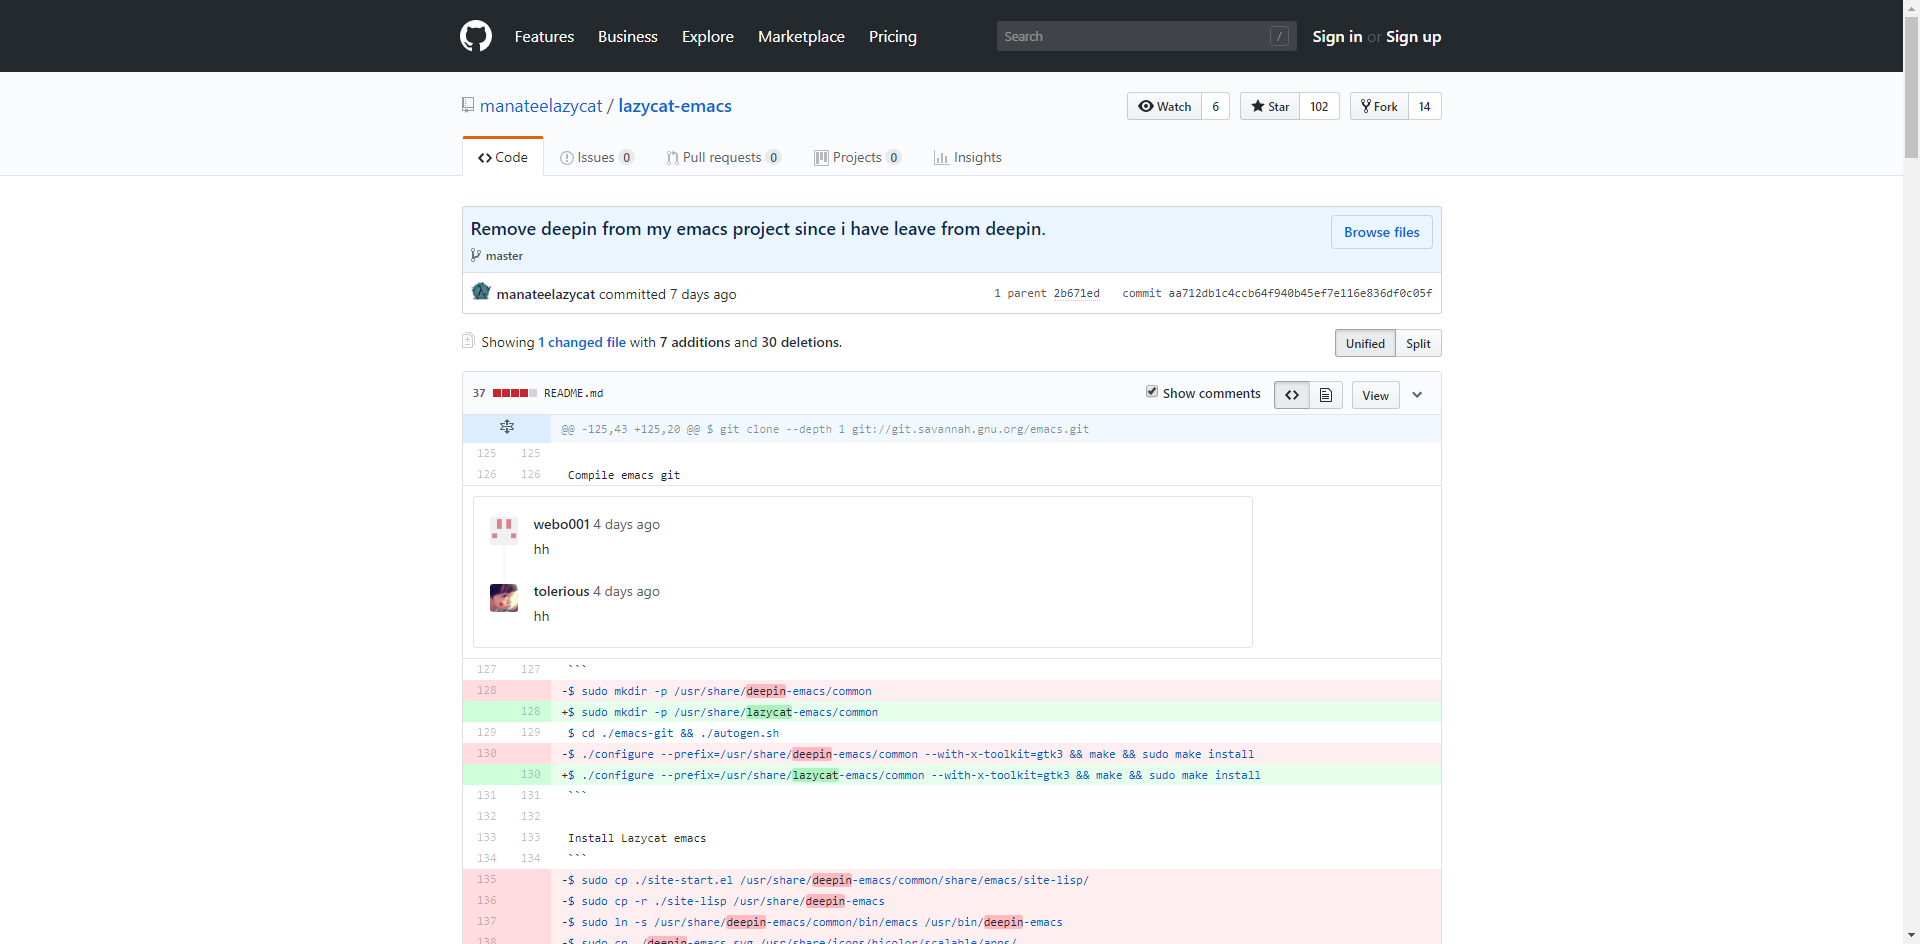Switch the diff to Unified view
This screenshot has width=1920, height=944.
1365,343
